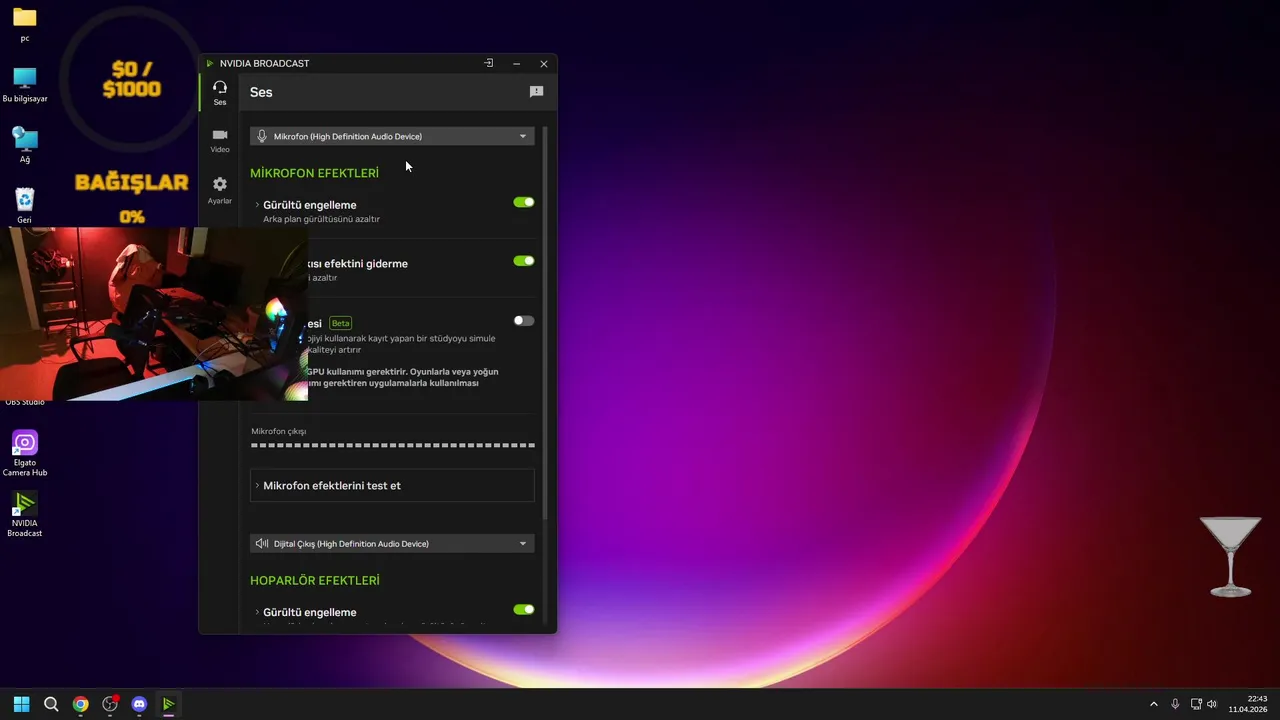Switch to the Video tab
1280x720 pixels.
220,141
